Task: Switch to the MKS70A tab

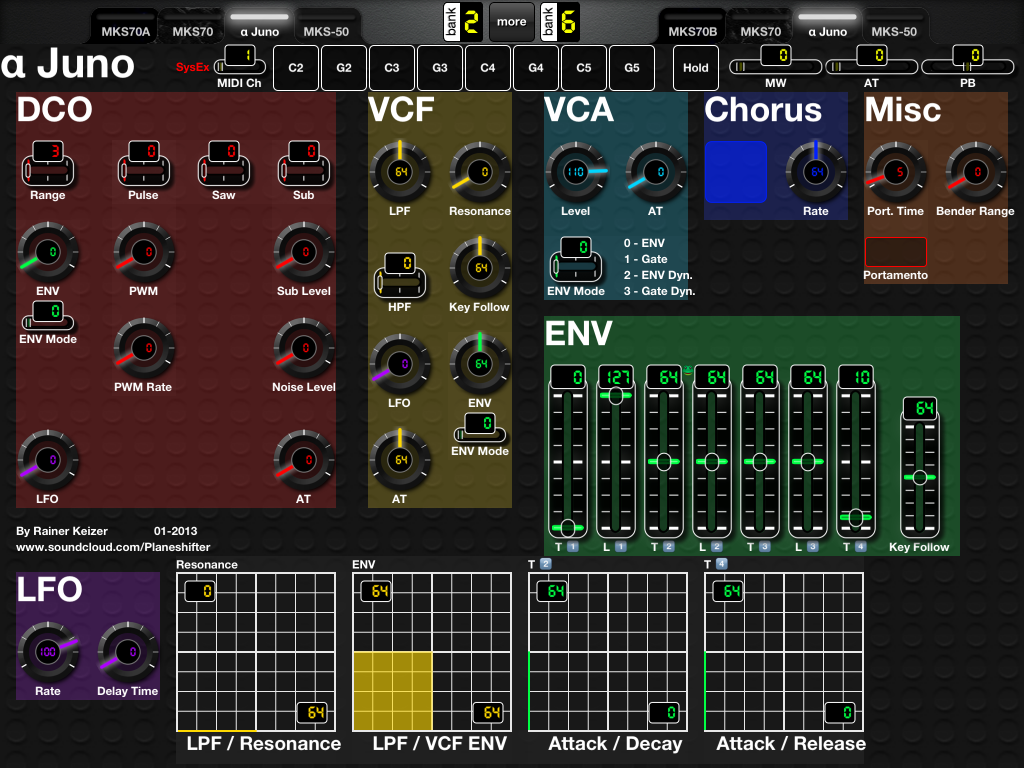Action: point(125,26)
